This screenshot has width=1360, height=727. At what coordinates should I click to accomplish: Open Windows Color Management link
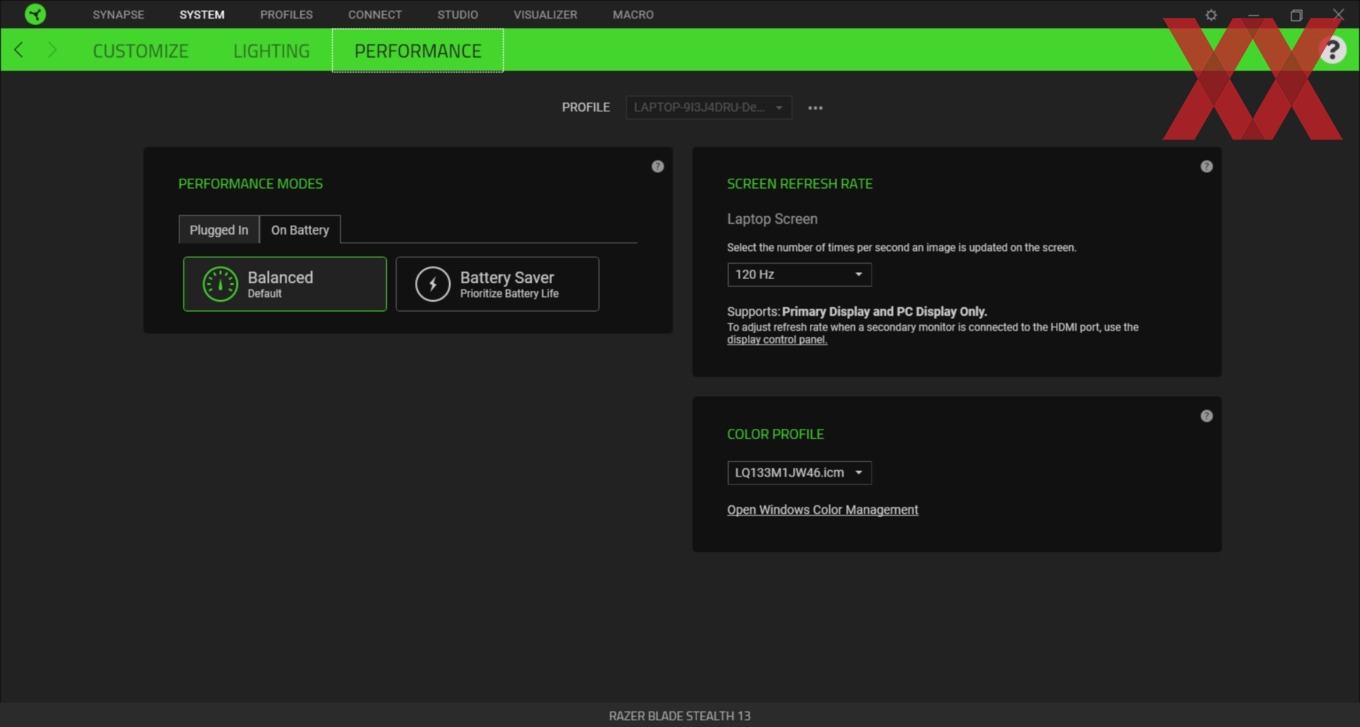[822, 510]
